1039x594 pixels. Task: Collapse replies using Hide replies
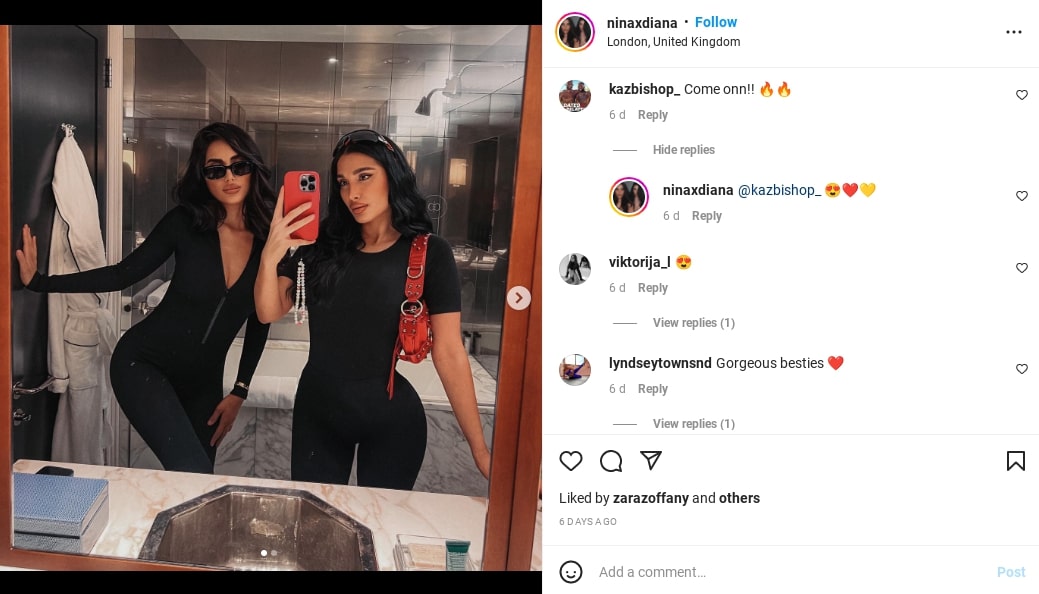683,150
